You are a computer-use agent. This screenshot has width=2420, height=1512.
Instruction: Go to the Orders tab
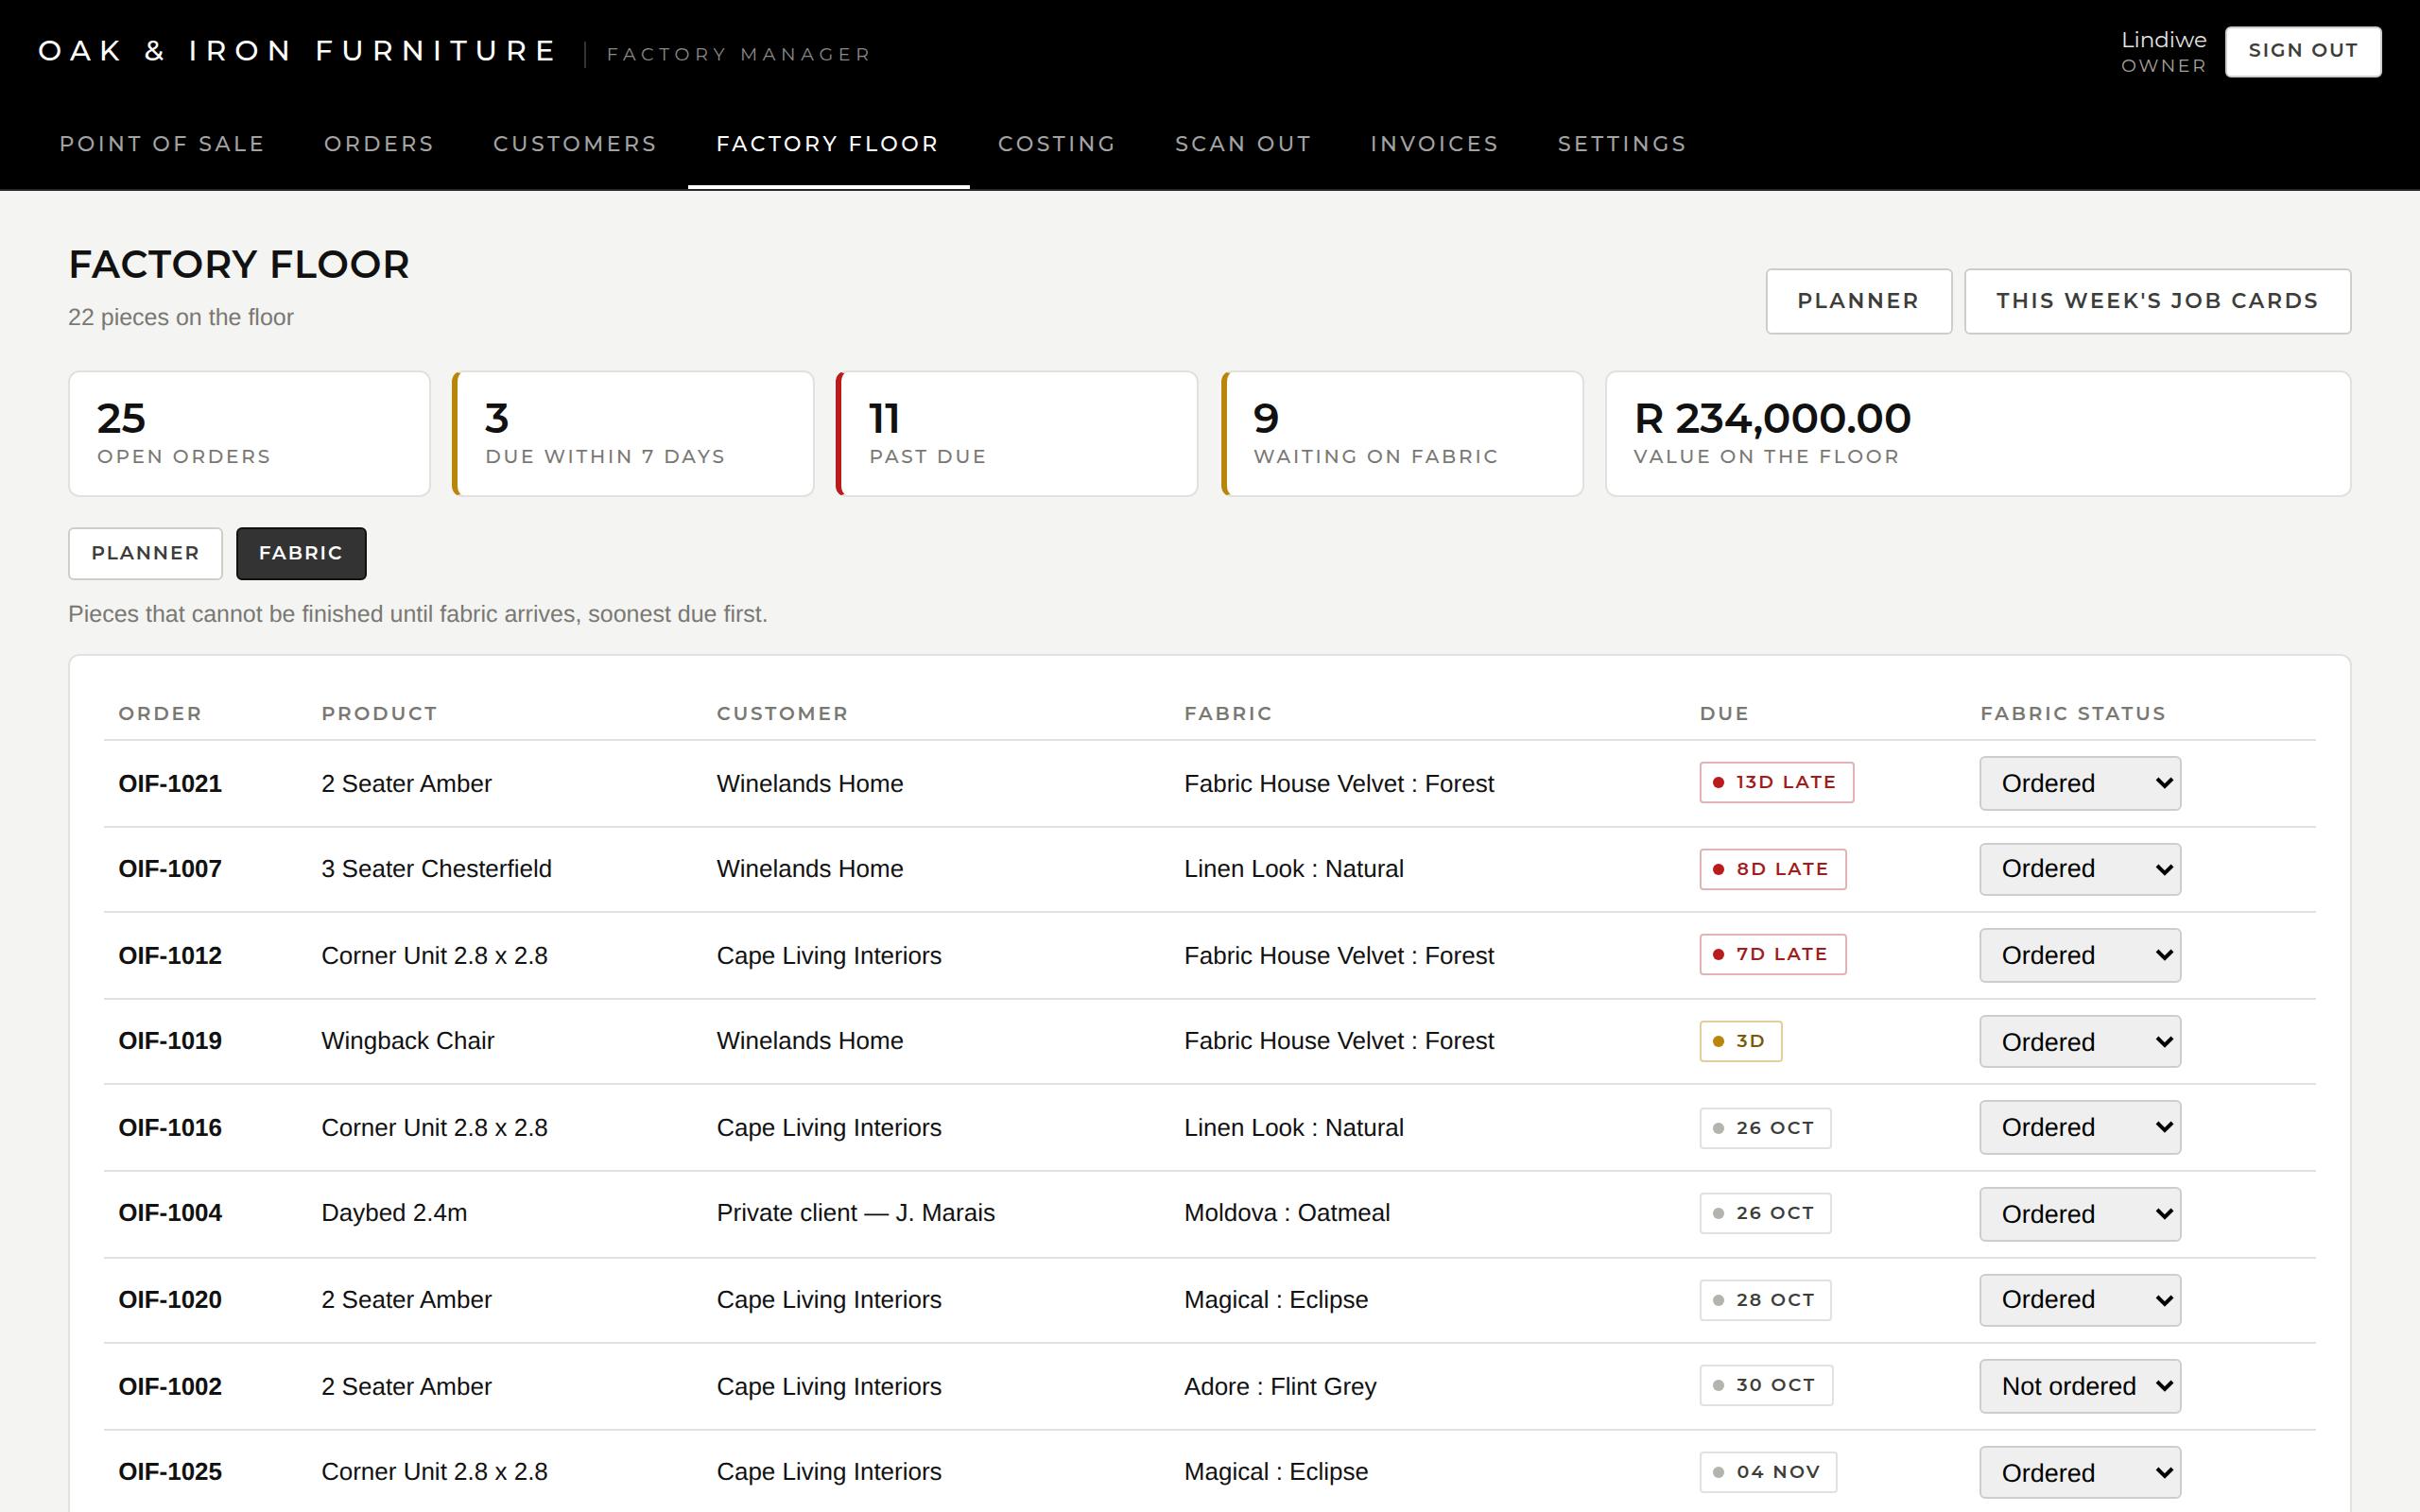[x=379, y=144]
